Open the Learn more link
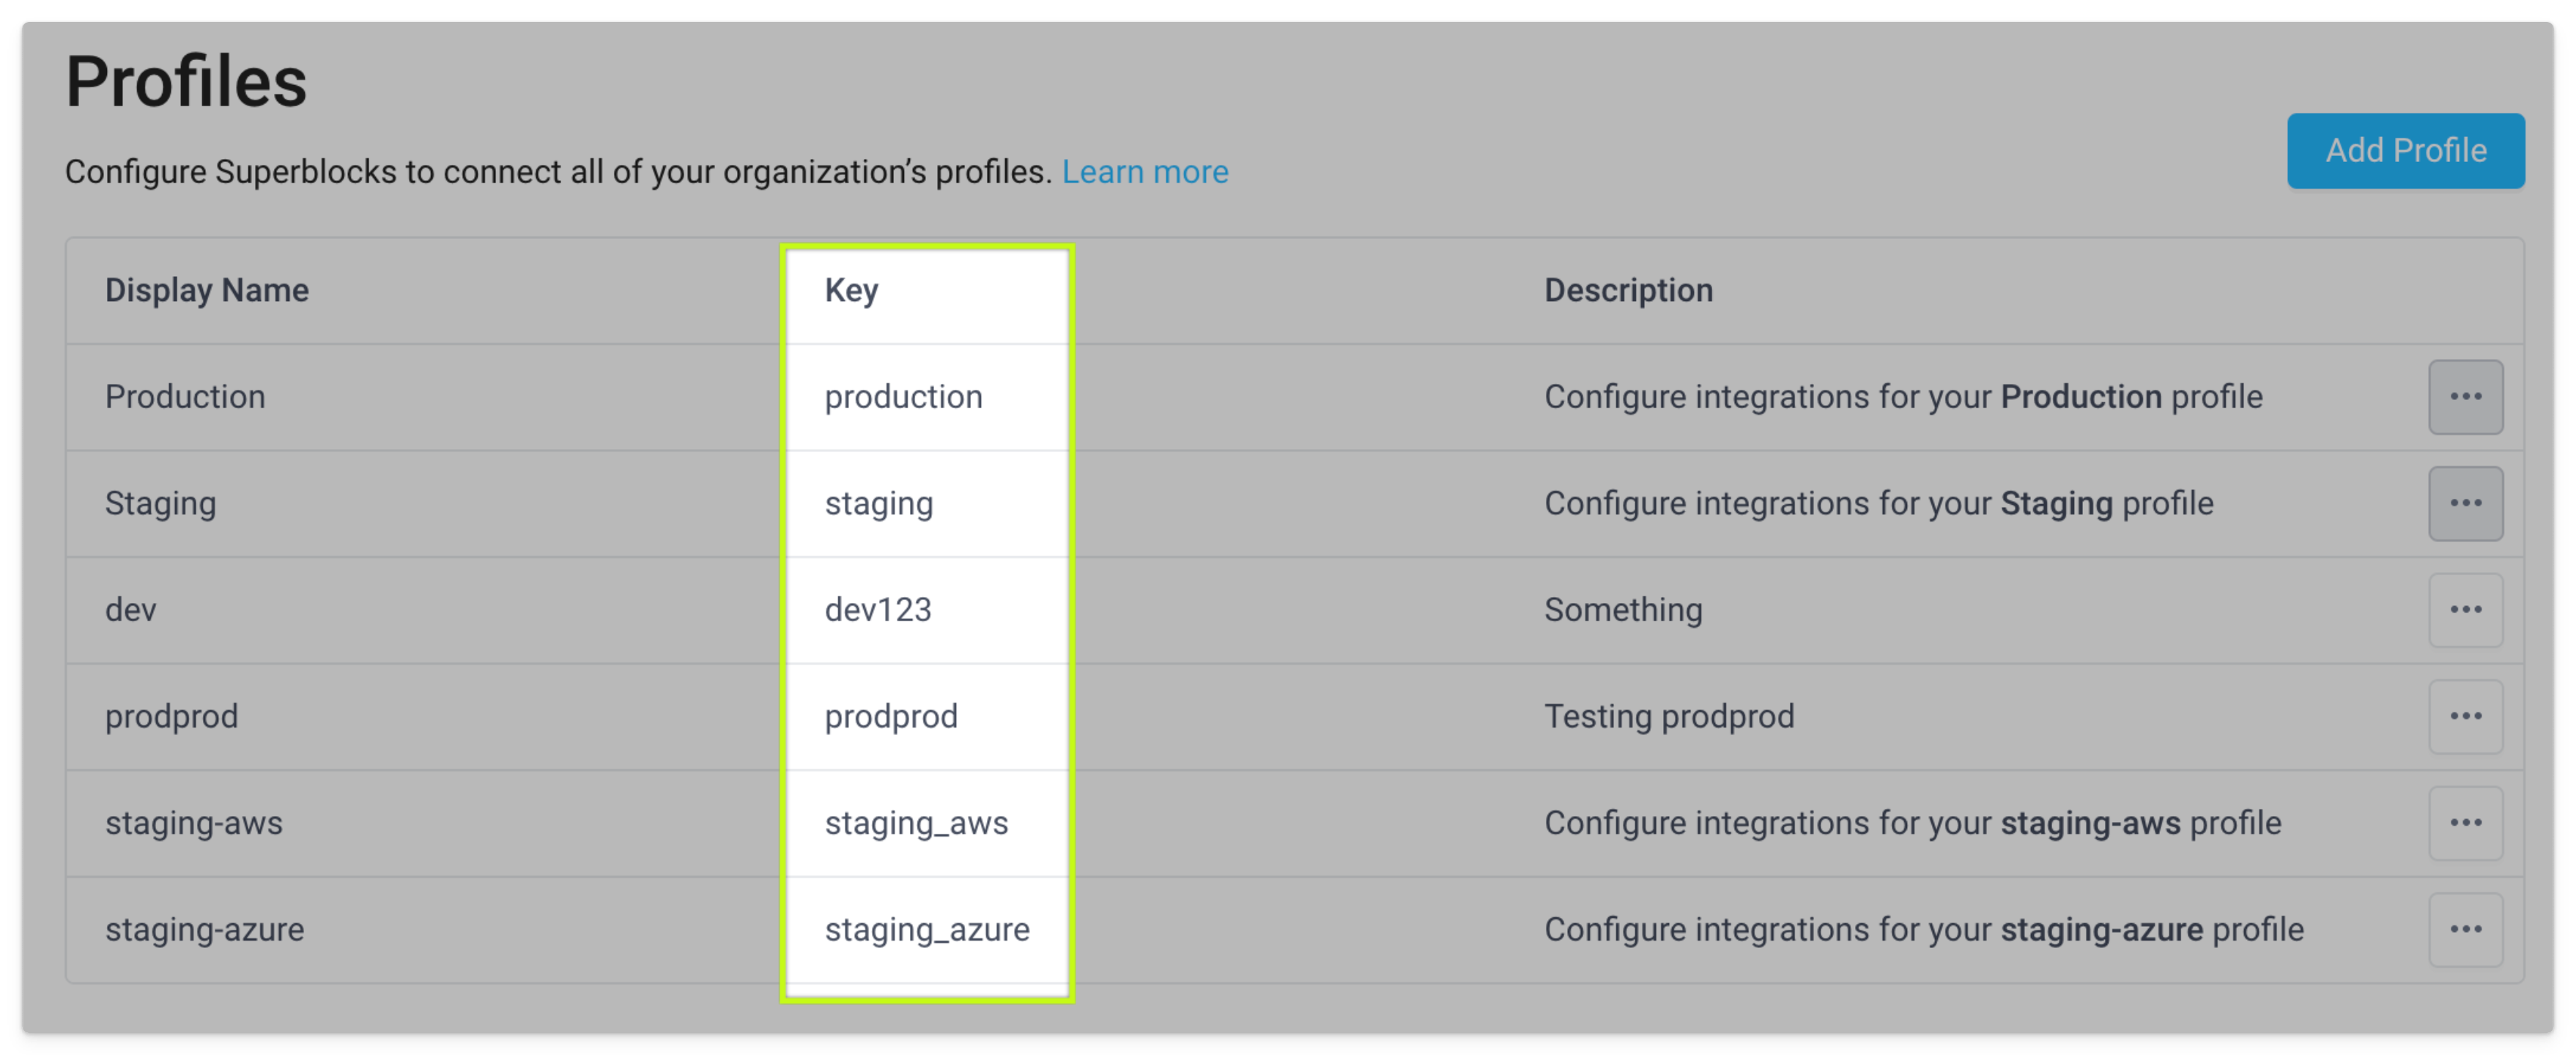 click(1144, 172)
